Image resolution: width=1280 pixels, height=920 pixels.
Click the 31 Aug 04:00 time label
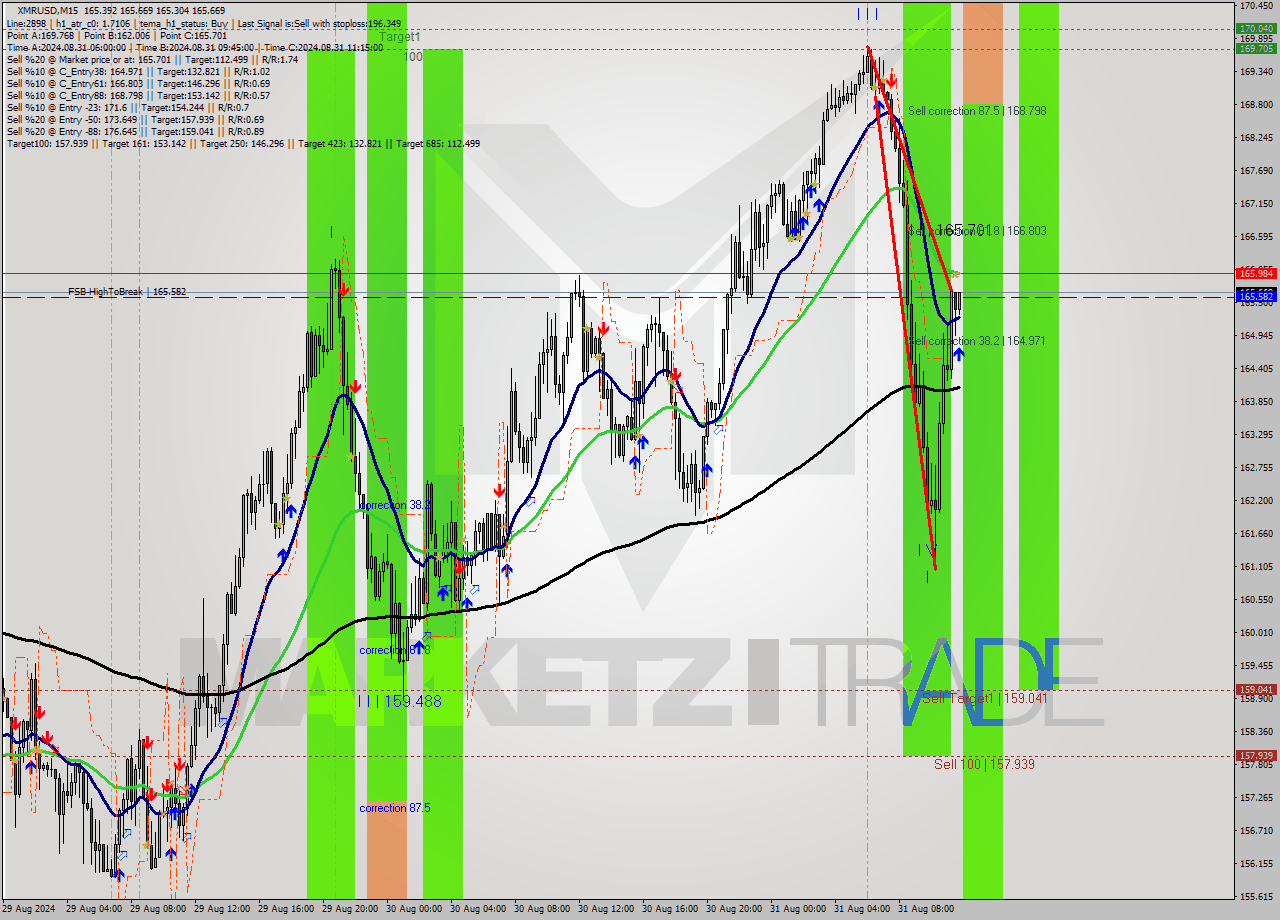pyautogui.click(x=864, y=909)
